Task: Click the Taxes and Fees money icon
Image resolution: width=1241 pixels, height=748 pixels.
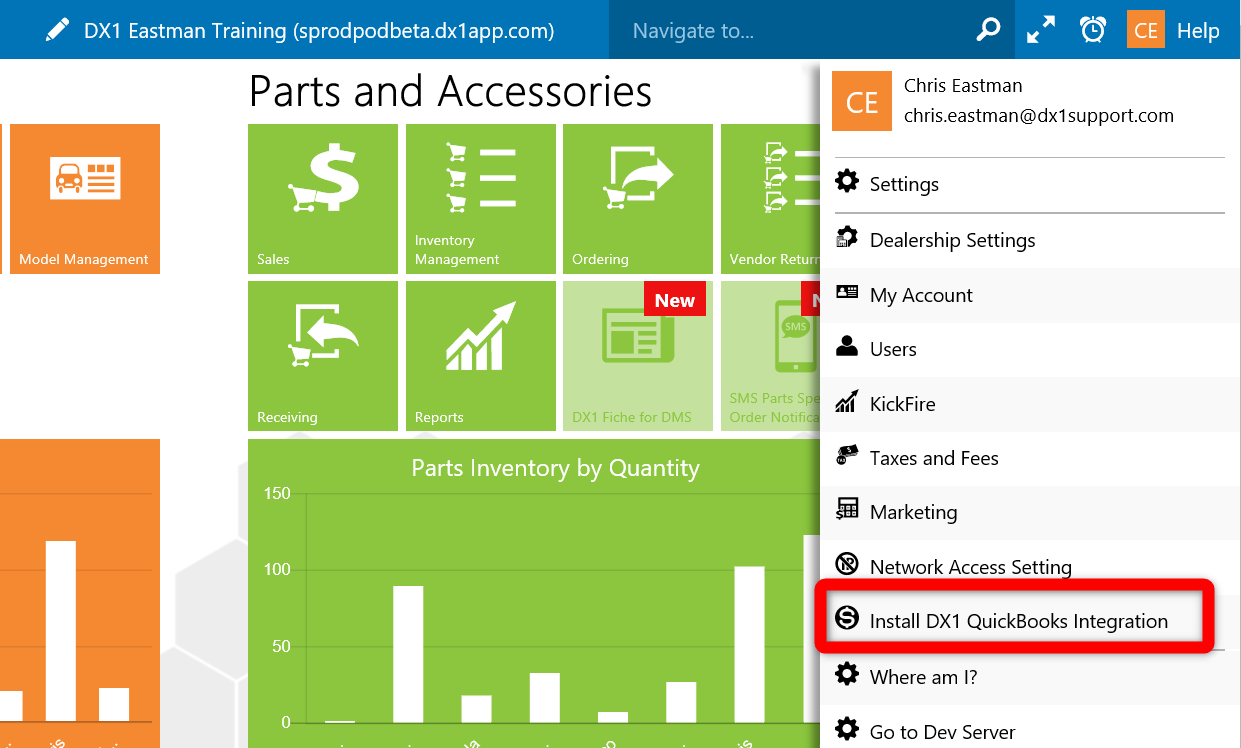Action: [847, 456]
